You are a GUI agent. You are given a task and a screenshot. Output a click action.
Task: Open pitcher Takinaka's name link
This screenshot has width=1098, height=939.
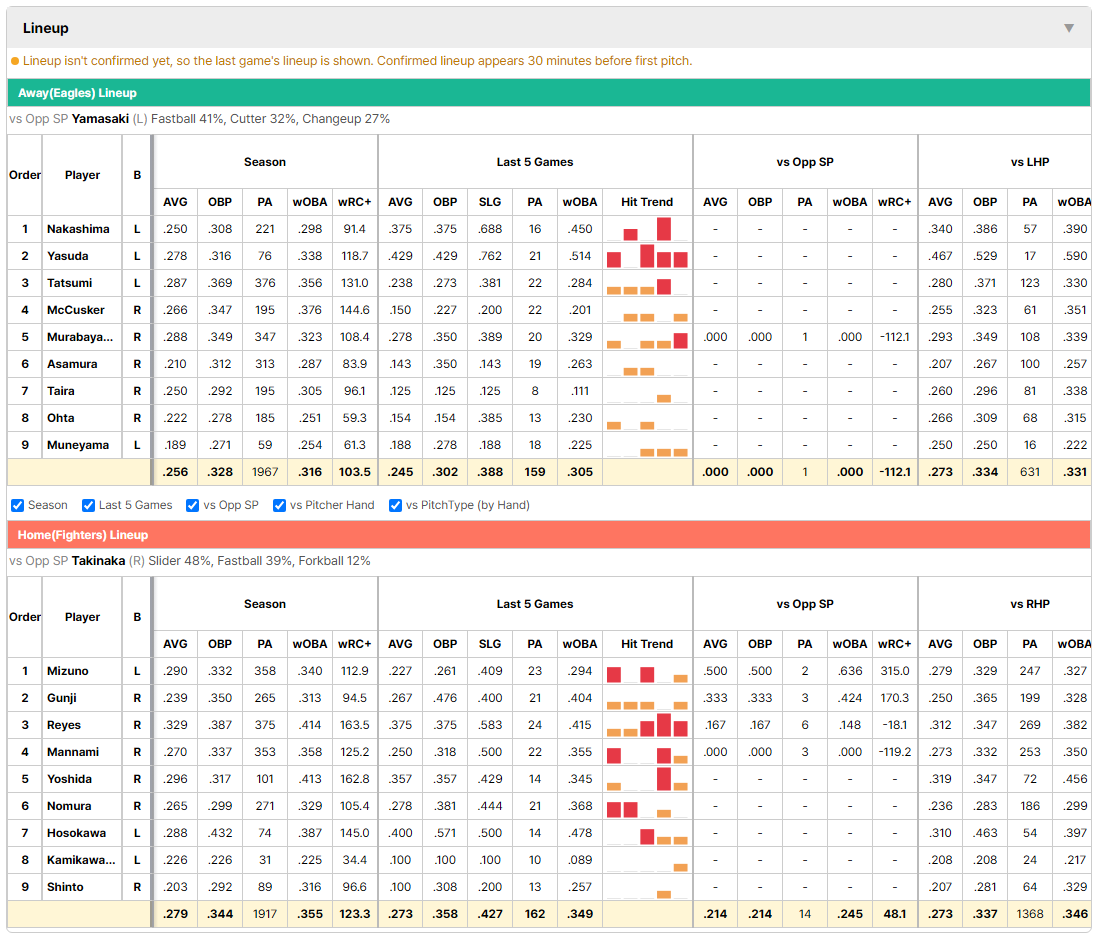pyautogui.click(x=98, y=561)
